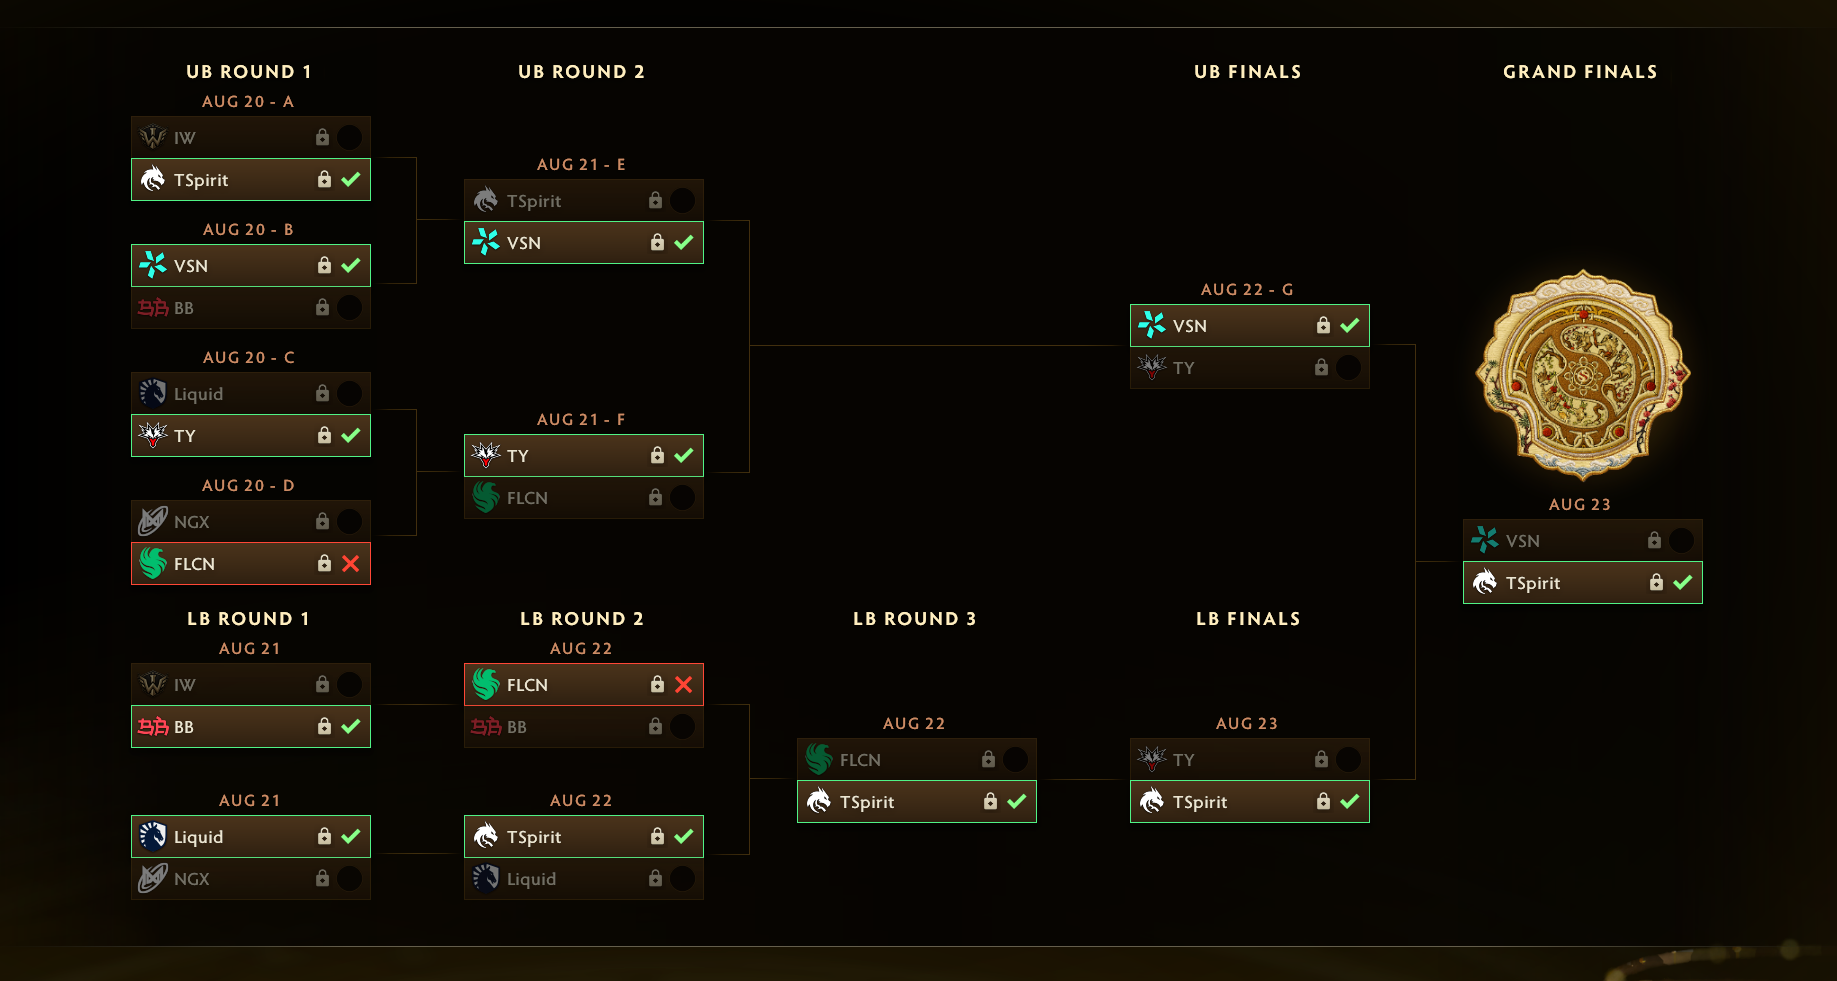
Task: Click the Aug 22 - G match label
Action: point(1247,289)
